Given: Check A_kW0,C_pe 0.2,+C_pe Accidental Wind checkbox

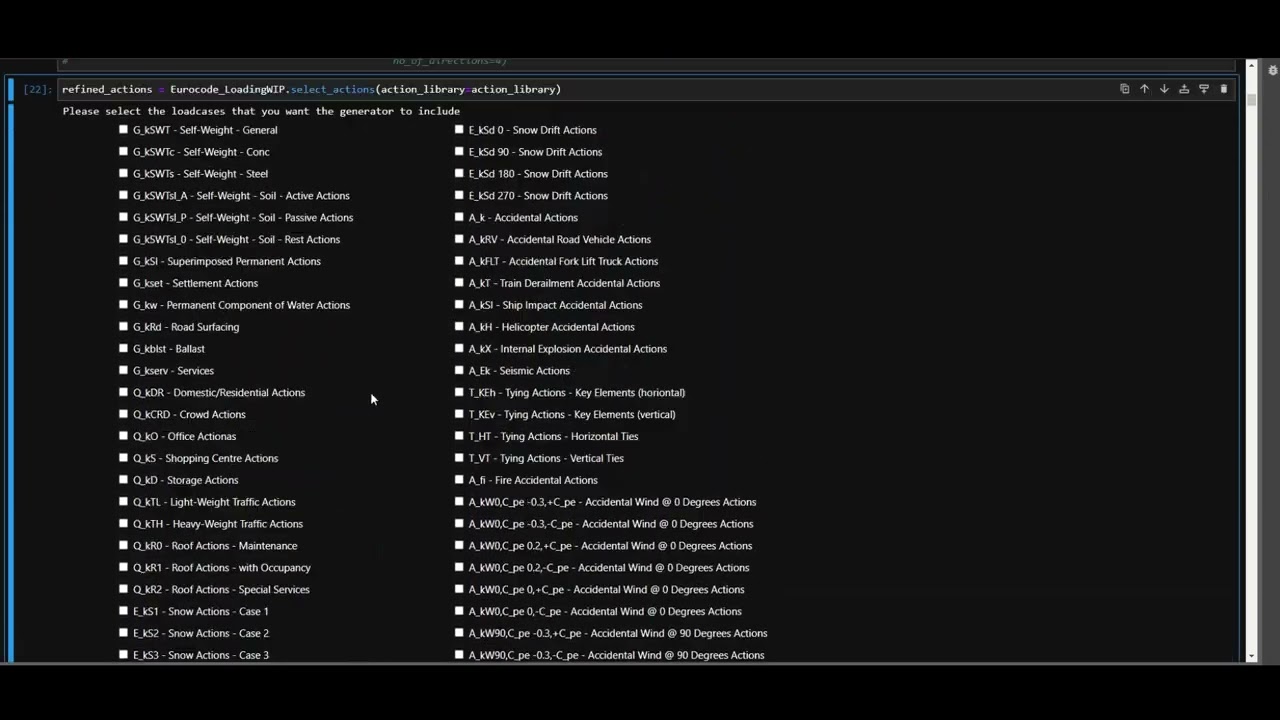Looking at the screenshot, I should click(x=459, y=545).
